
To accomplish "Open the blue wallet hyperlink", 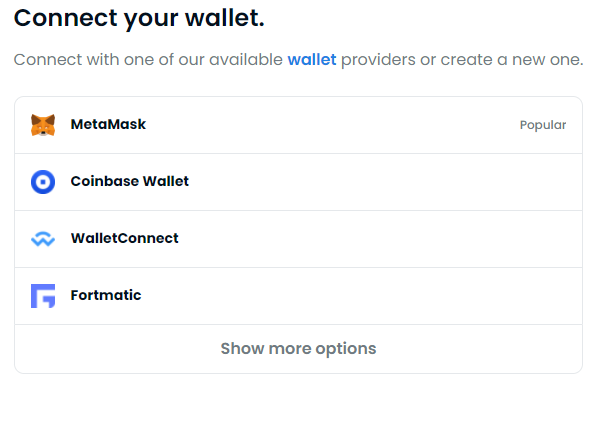I will tap(312, 60).
